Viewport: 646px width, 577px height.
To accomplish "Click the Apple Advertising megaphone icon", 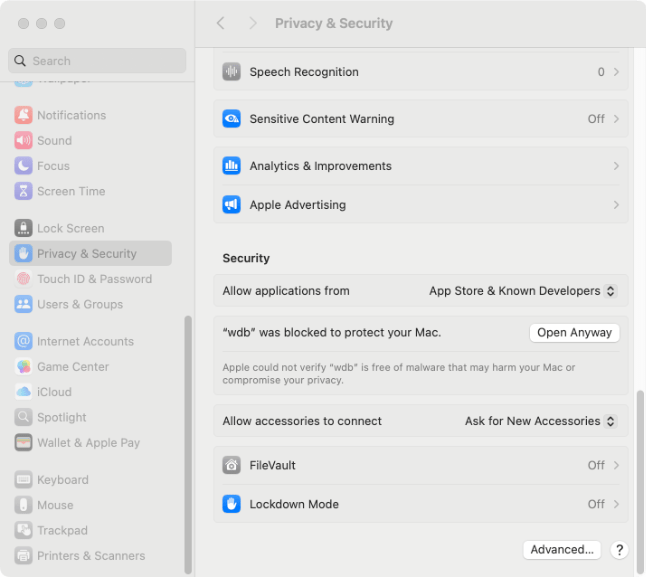I will 232,205.
